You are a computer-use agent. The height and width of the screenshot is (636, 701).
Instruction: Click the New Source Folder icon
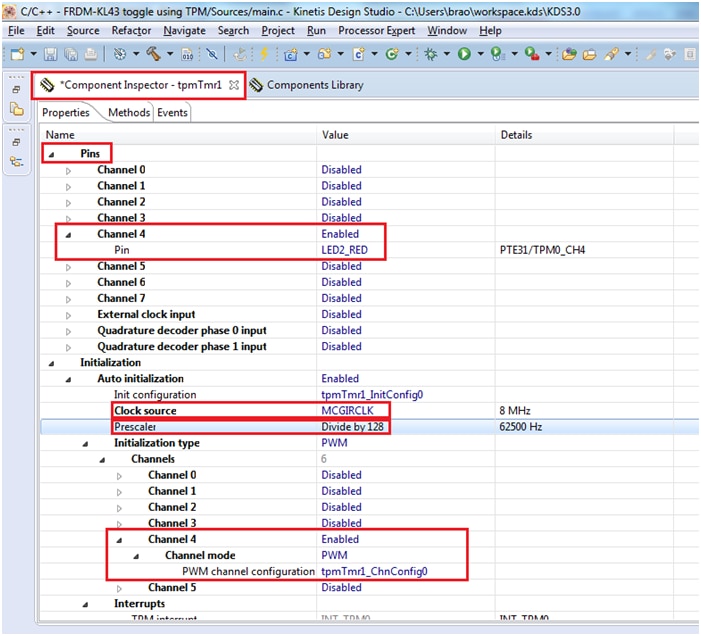pyautogui.click(x=325, y=54)
